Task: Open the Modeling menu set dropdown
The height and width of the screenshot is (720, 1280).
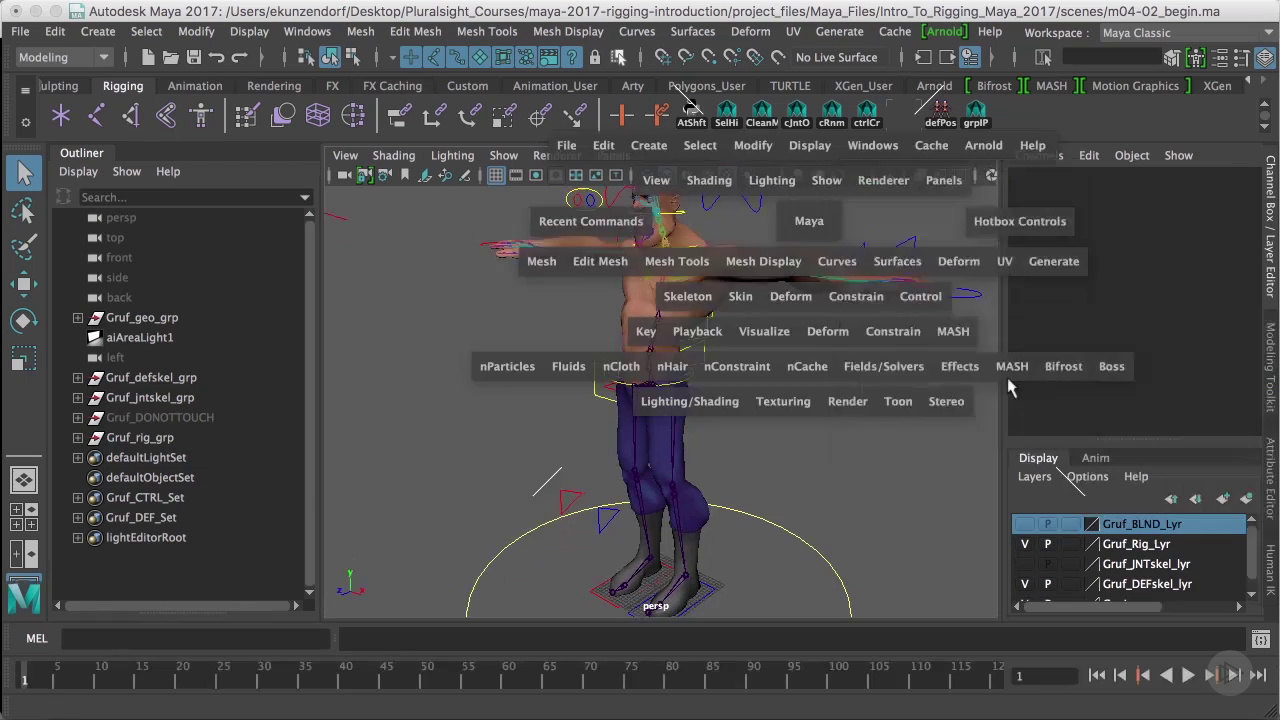Action: point(64,58)
